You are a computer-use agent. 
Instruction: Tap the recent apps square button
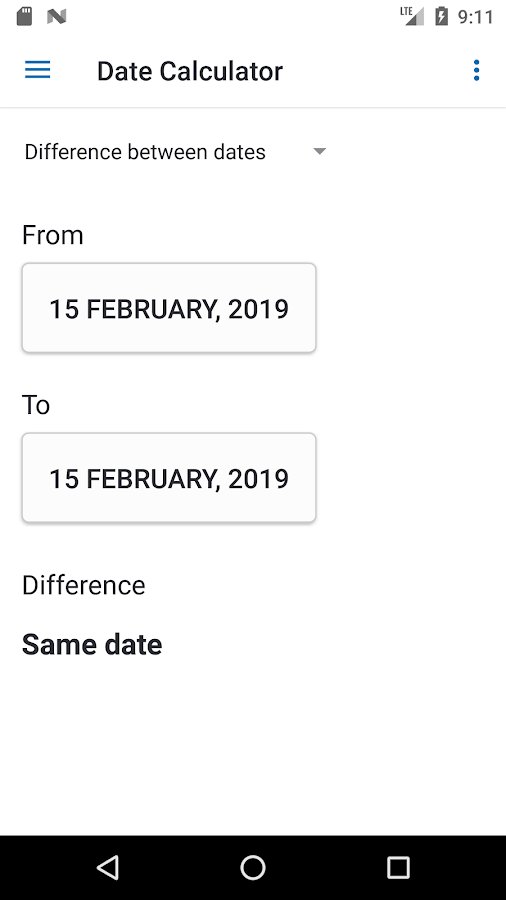pos(398,867)
